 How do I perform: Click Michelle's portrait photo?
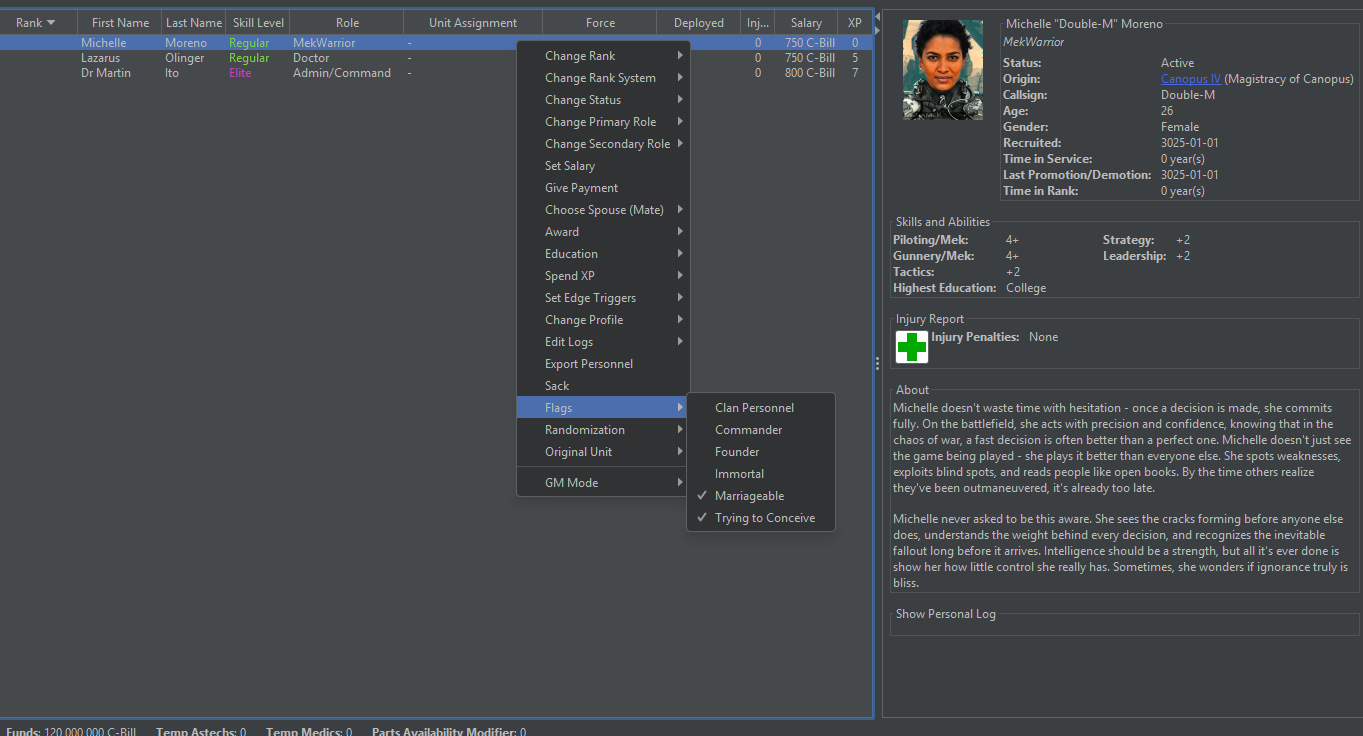click(x=941, y=69)
